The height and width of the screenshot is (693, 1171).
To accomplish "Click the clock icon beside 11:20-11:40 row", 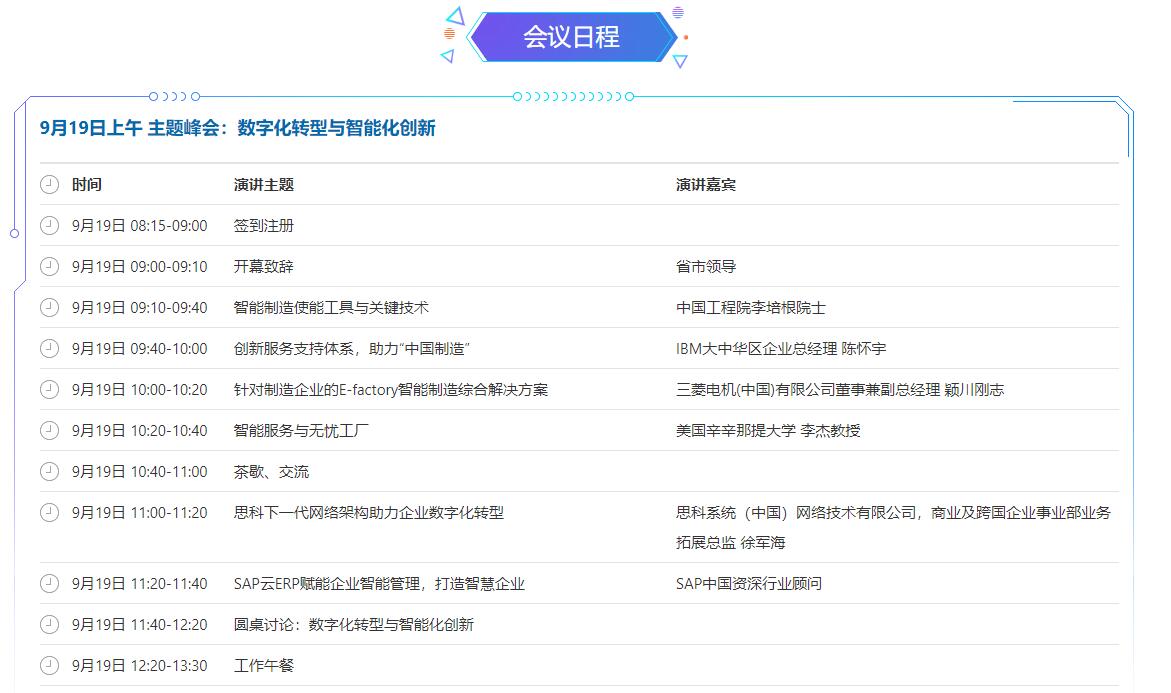I will pos(49,583).
